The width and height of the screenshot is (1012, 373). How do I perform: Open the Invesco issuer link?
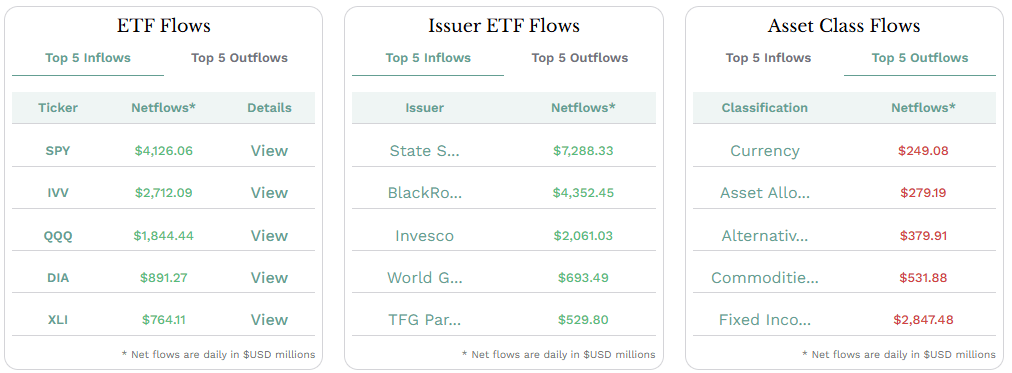tap(425, 236)
